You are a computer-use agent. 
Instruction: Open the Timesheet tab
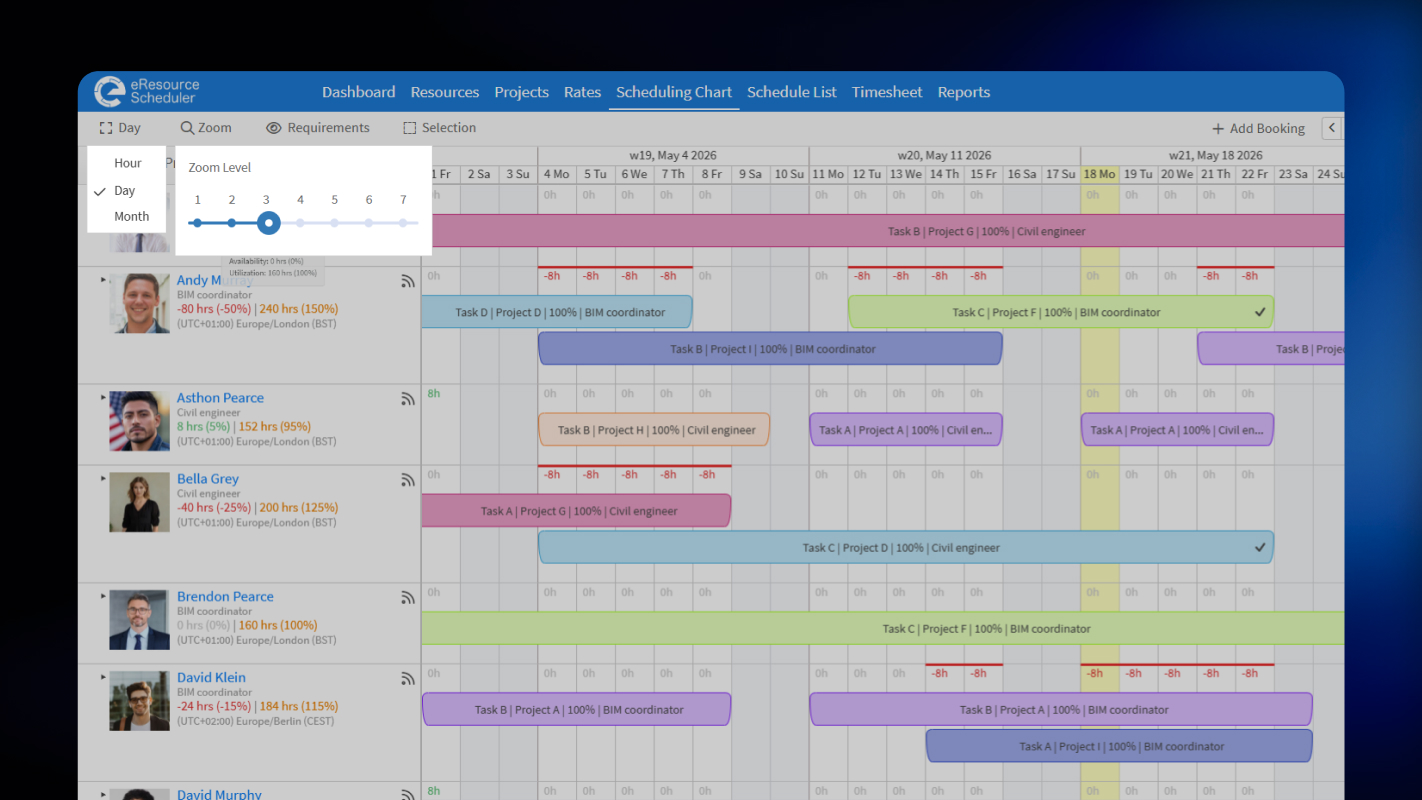tap(887, 92)
